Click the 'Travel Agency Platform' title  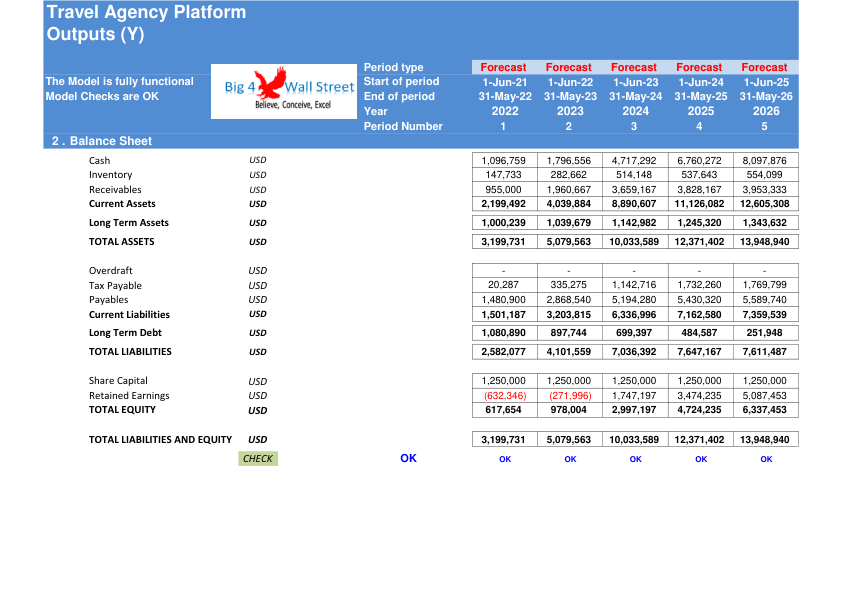point(146,12)
